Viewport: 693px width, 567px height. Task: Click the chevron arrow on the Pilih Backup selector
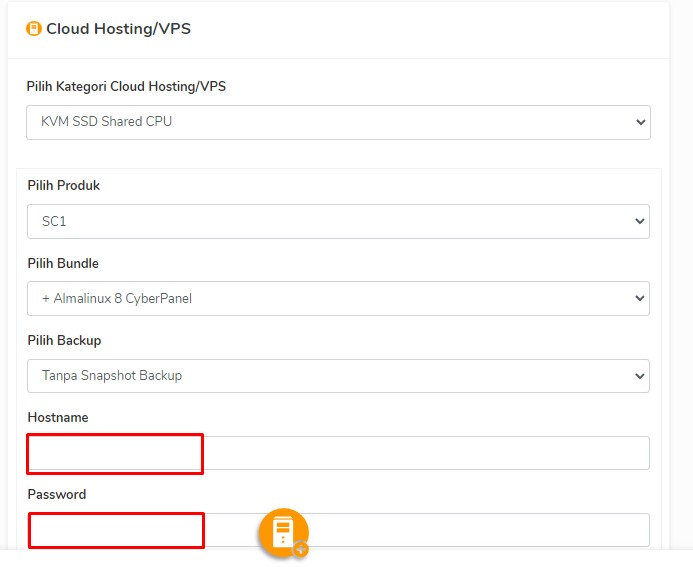(x=640, y=376)
